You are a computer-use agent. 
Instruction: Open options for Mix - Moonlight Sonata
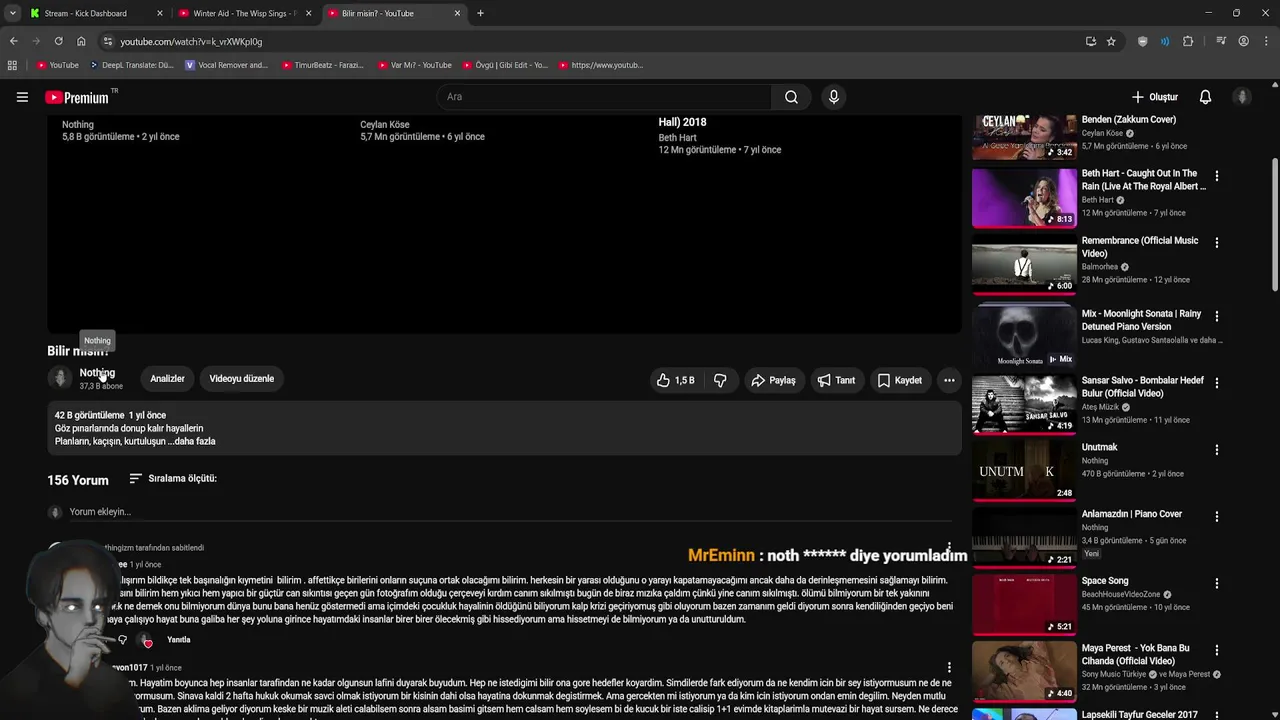tap(1217, 316)
